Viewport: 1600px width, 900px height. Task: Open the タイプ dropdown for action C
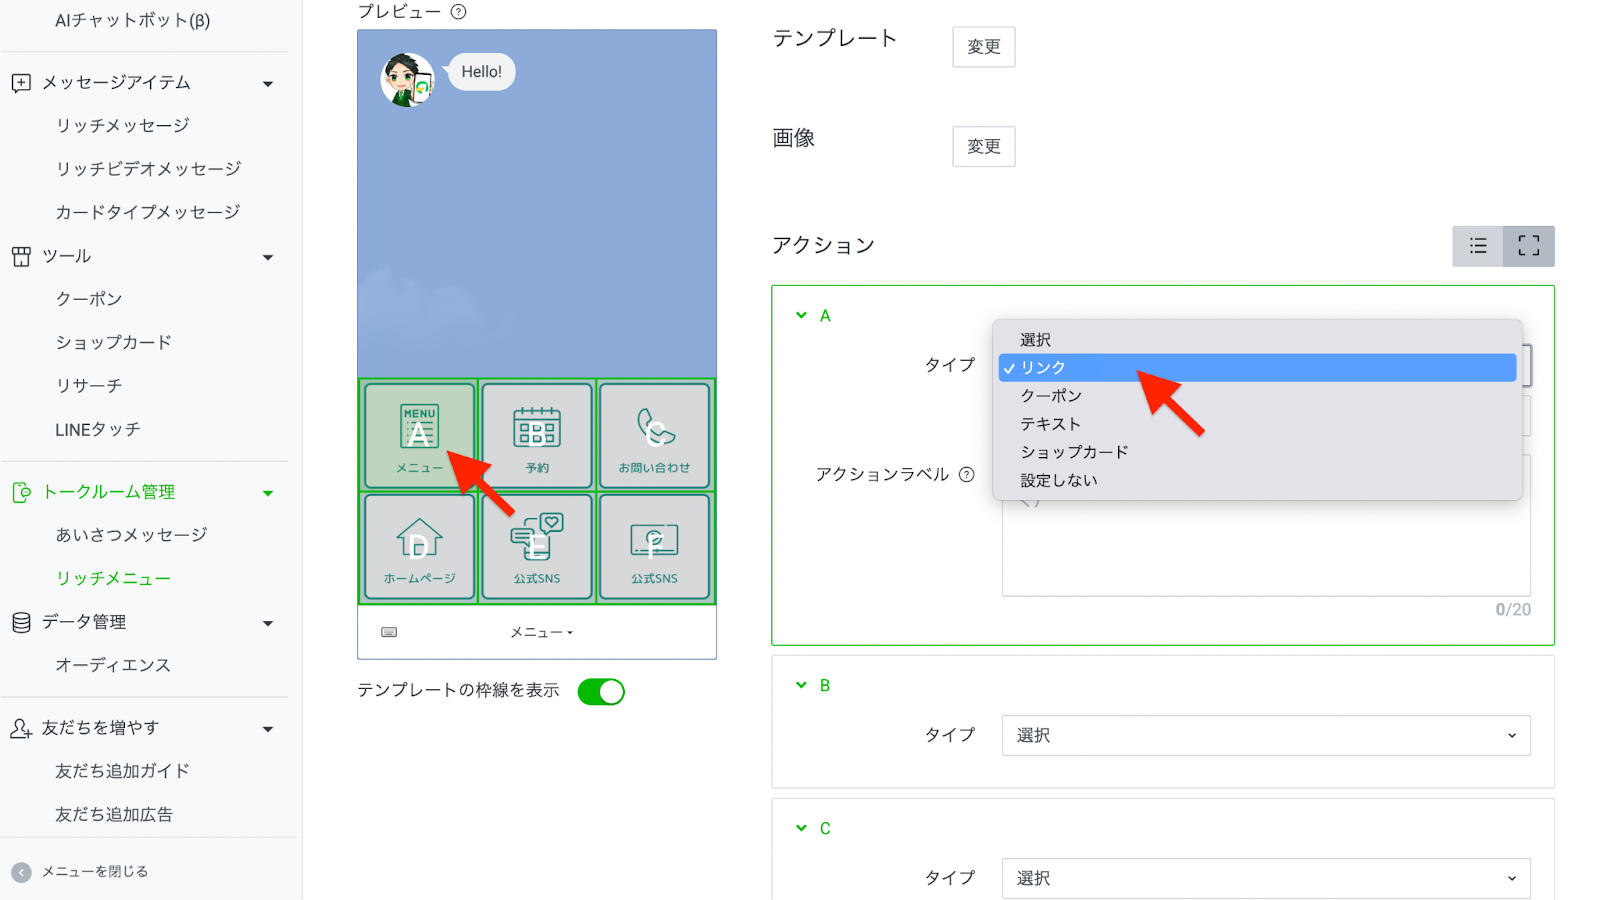[1265, 878]
